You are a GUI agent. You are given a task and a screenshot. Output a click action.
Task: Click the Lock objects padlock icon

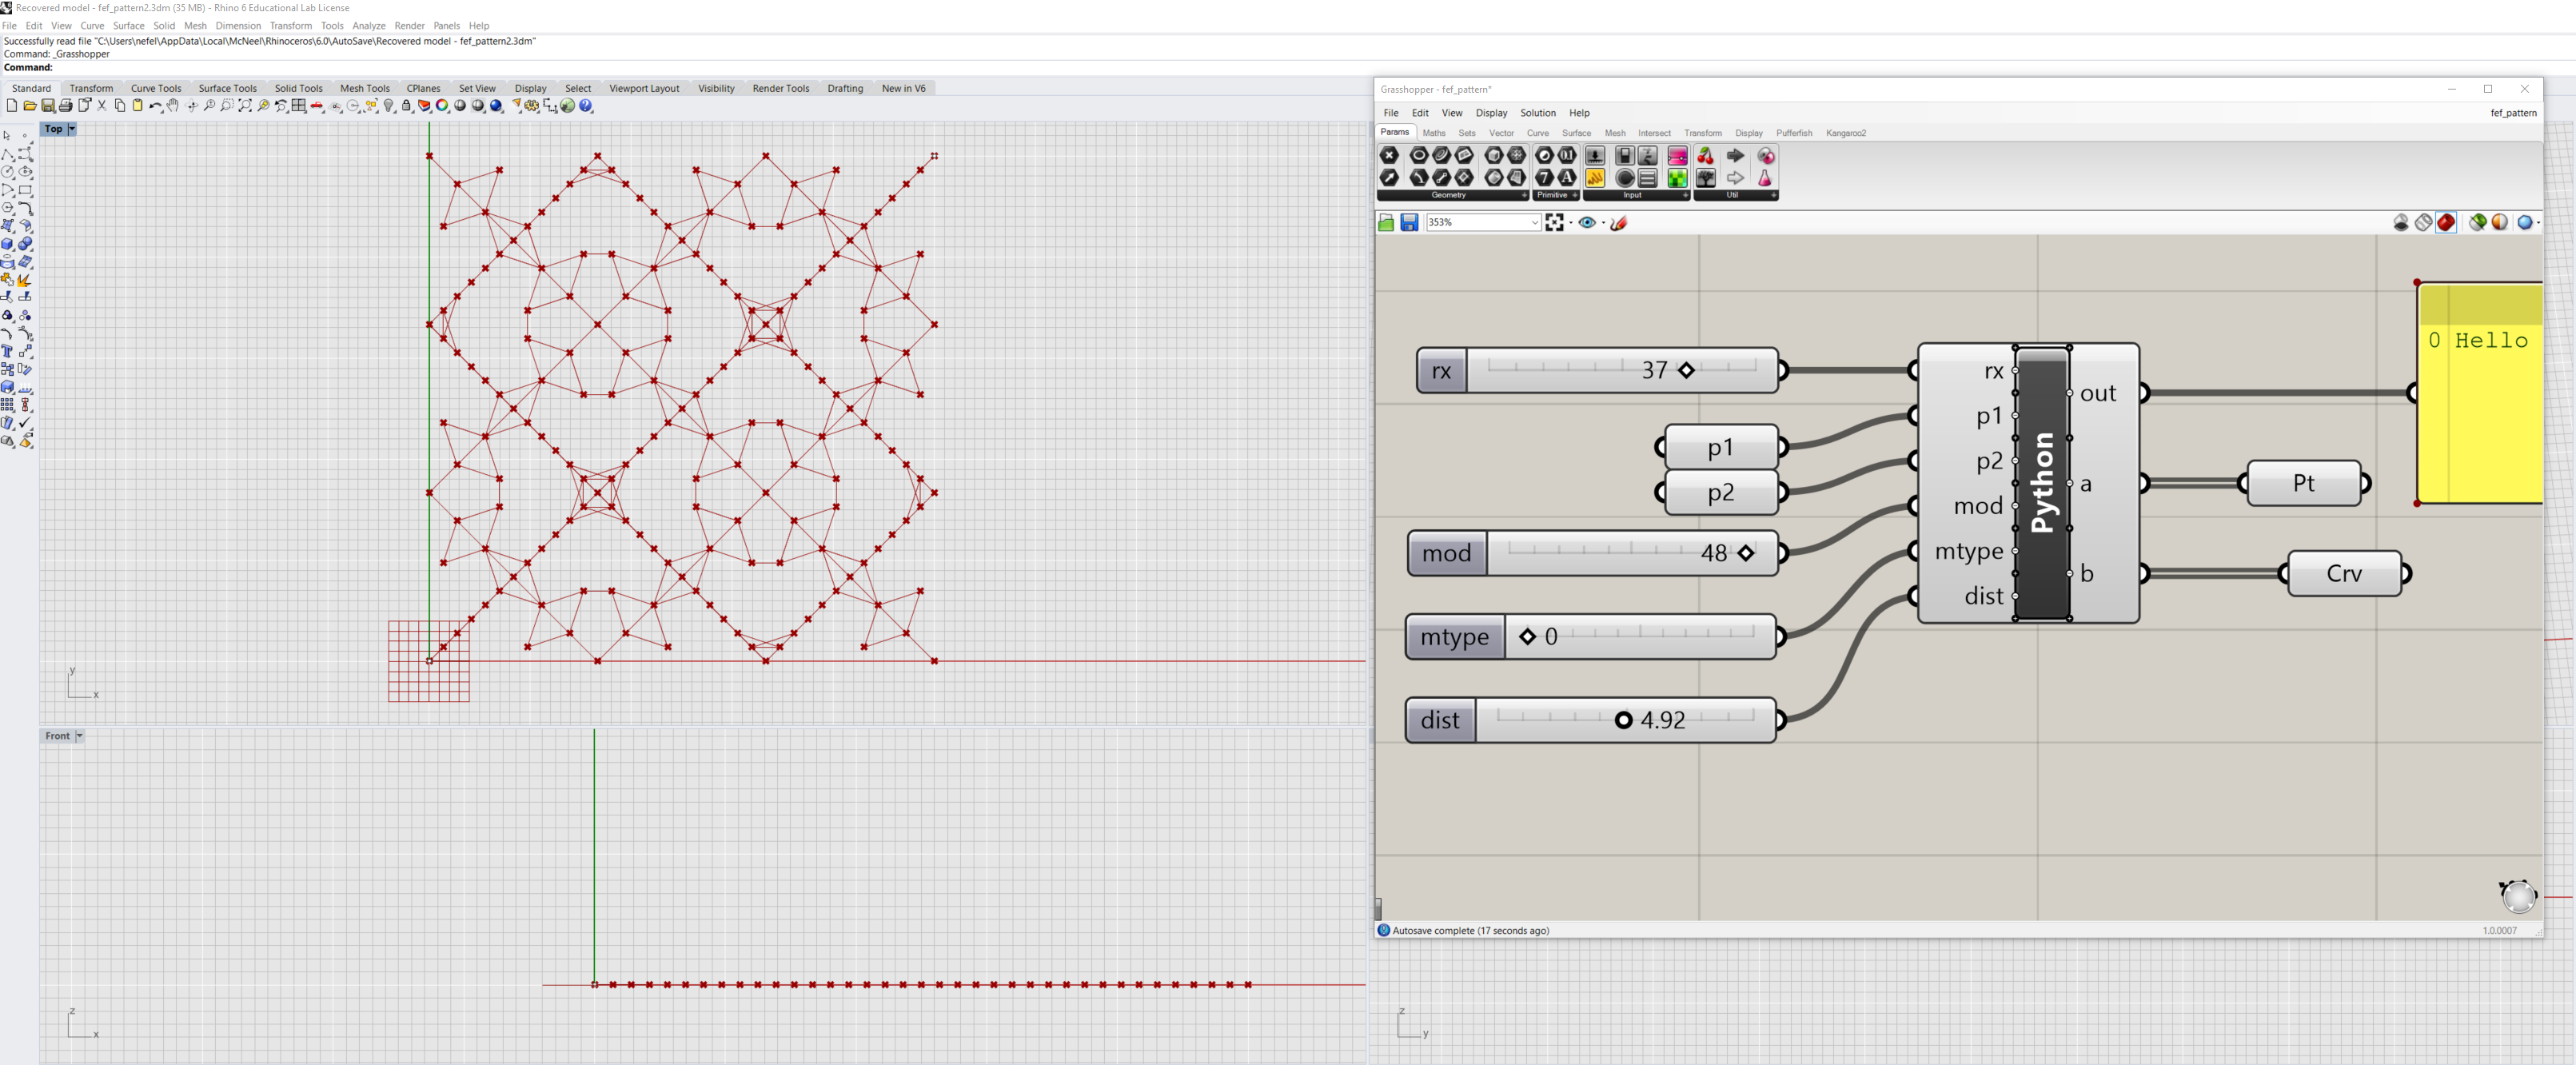[406, 106]
